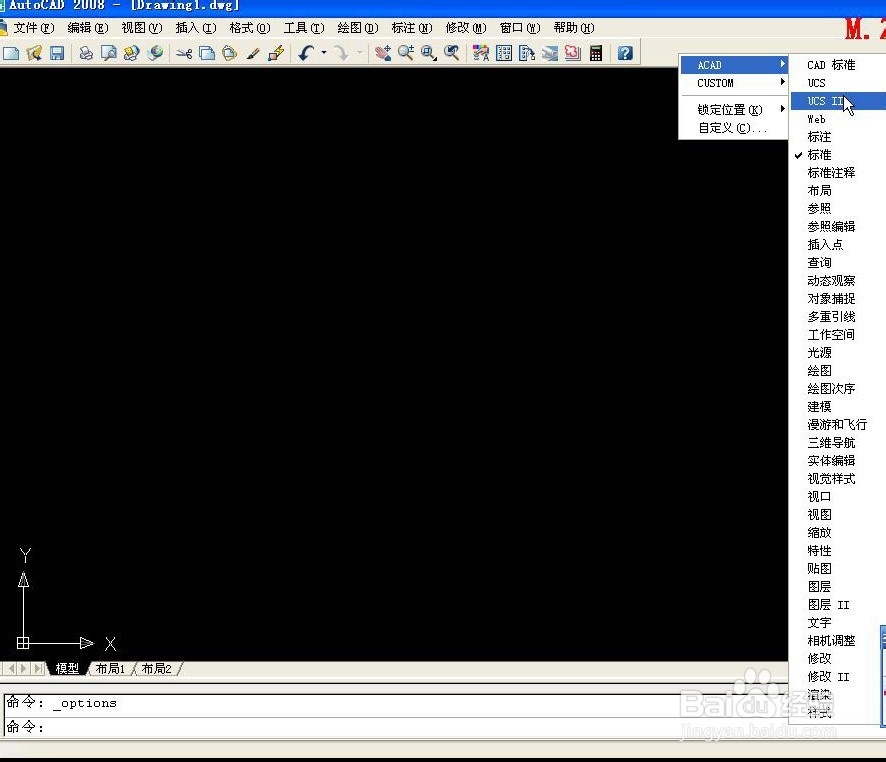Activate the Pan hand tool
This screenshot has height=762, width=886.
(x=383, y=54)
